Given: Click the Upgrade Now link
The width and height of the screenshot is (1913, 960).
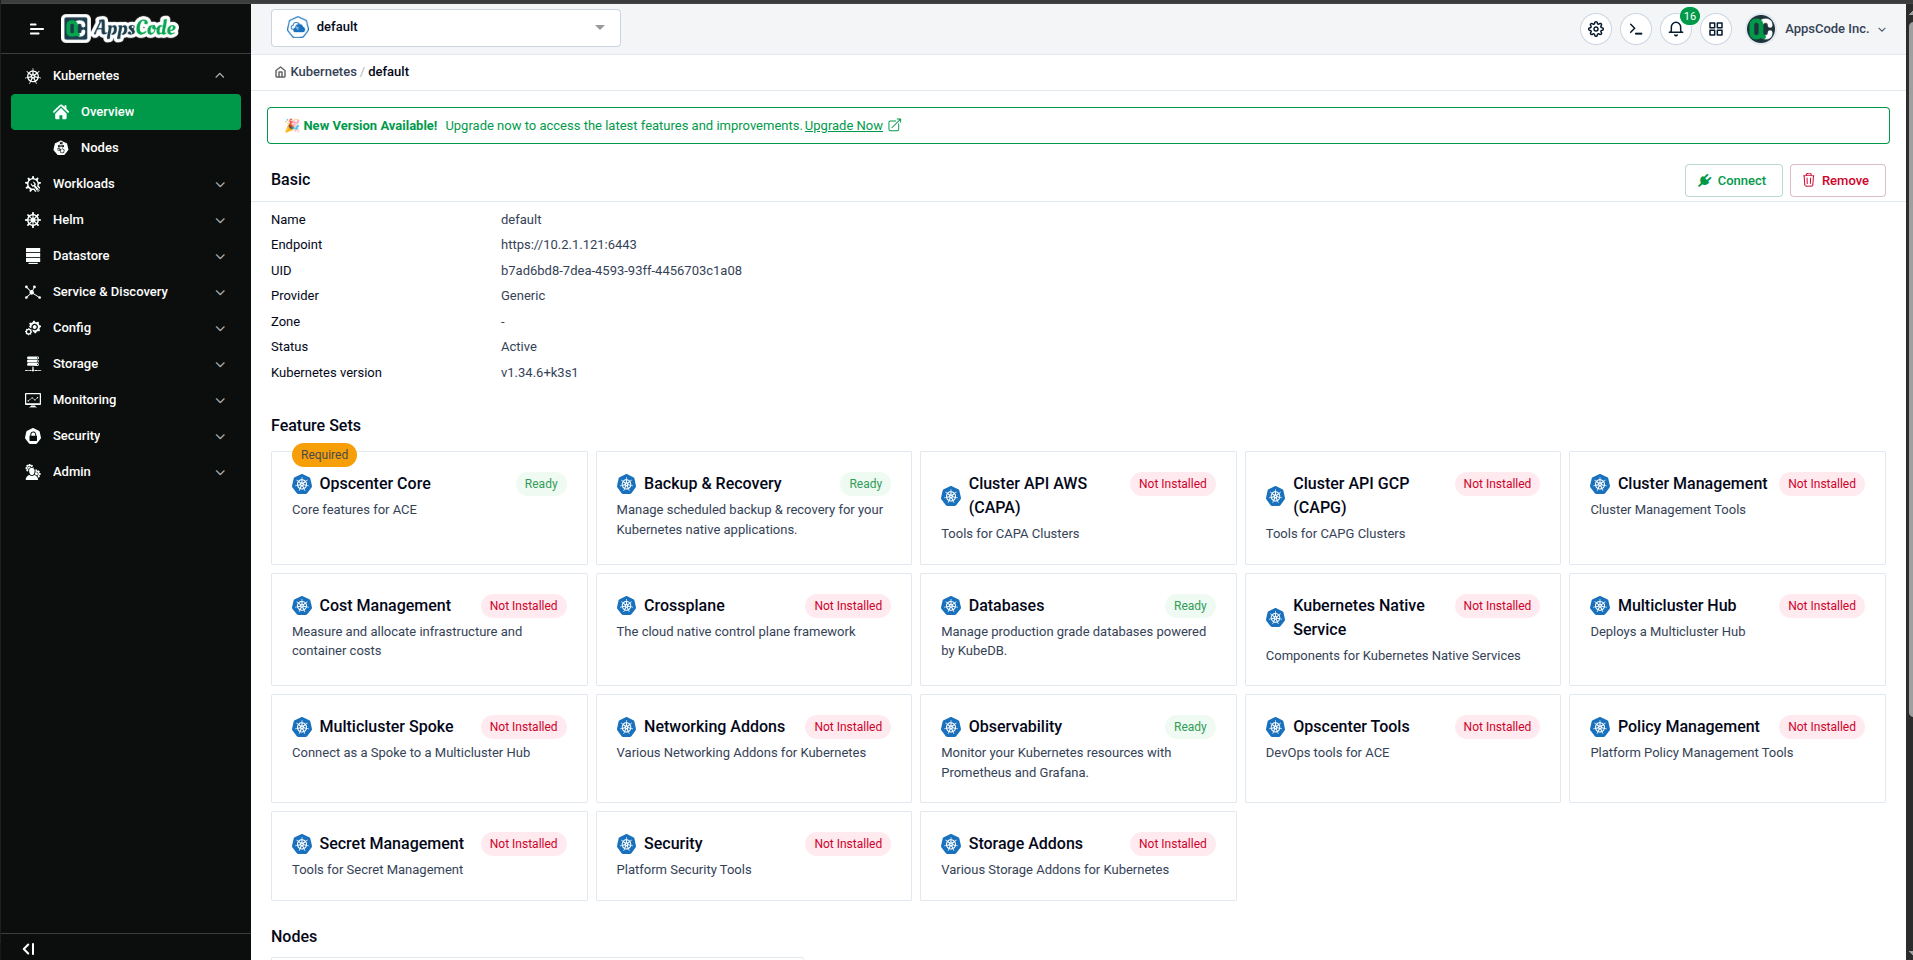Looking at the screenshot, I should click(x=843, y=125).
